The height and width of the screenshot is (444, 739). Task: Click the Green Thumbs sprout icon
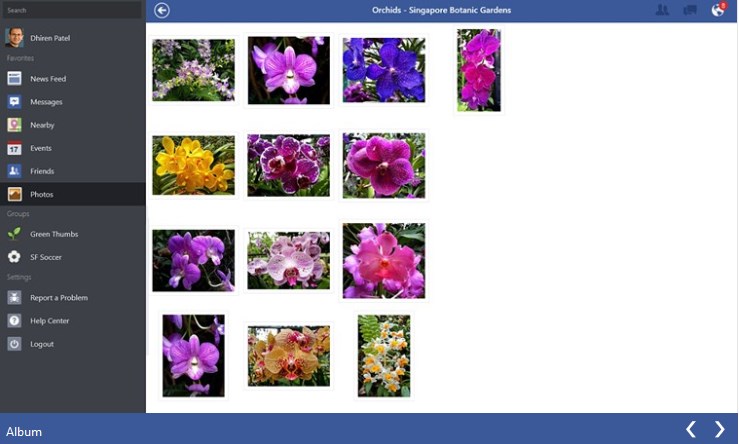pos(14,234)
